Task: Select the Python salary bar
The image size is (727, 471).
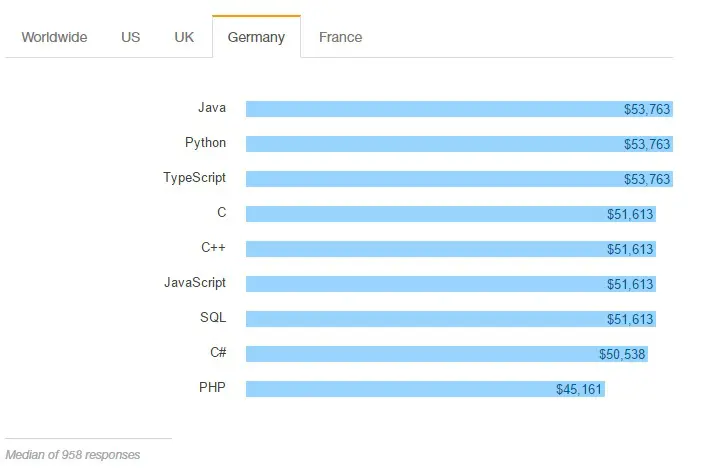Action: click(459, 144)
